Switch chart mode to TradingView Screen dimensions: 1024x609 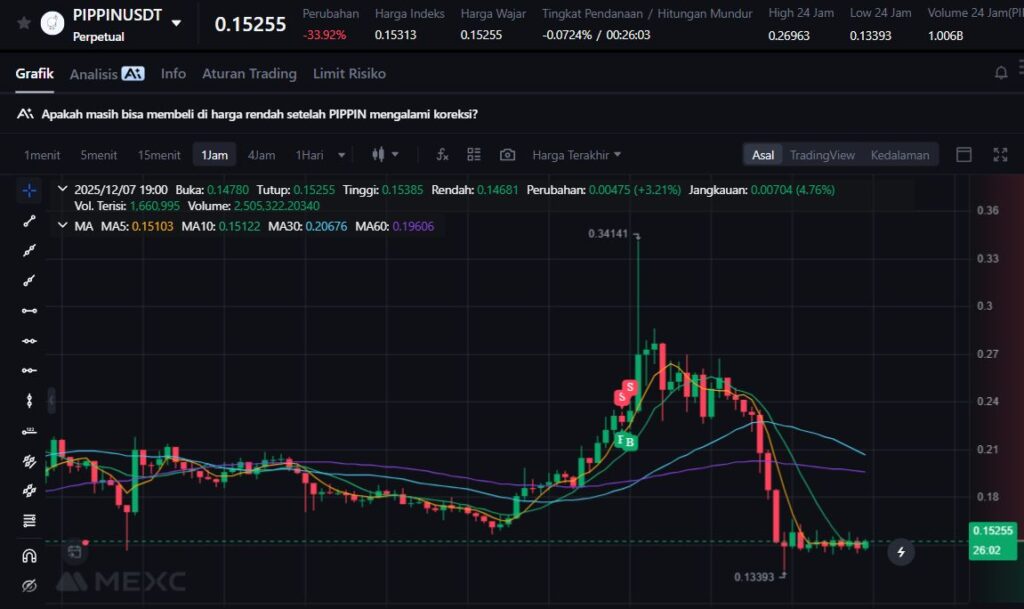click(x=822, y=155)
